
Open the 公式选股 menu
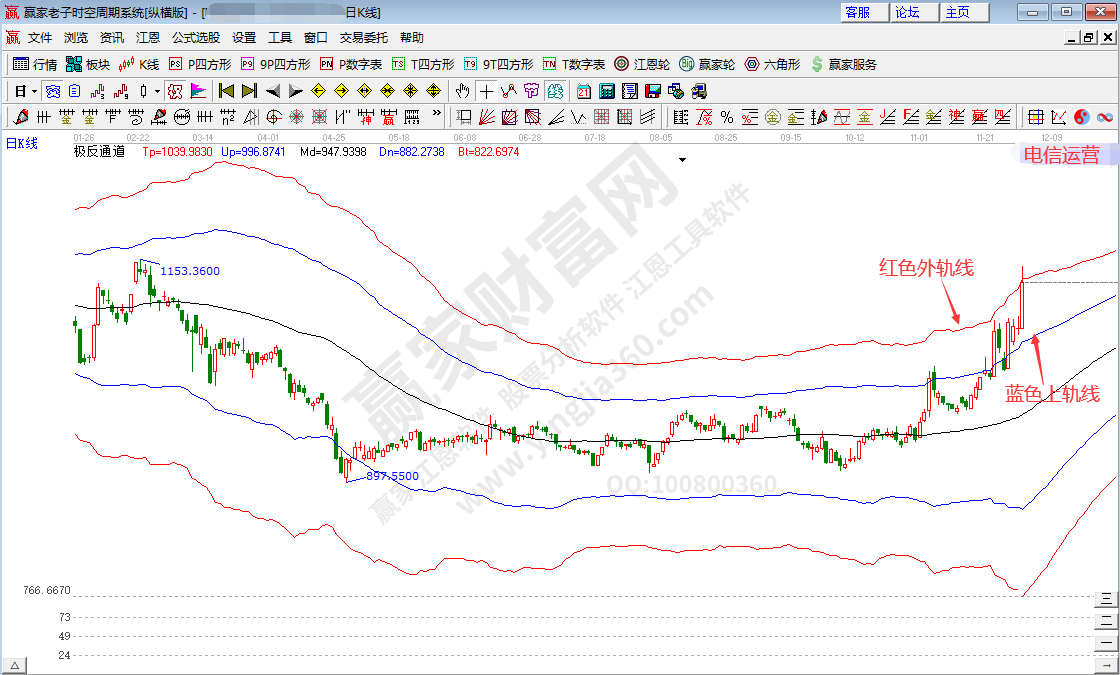(195, 38)
